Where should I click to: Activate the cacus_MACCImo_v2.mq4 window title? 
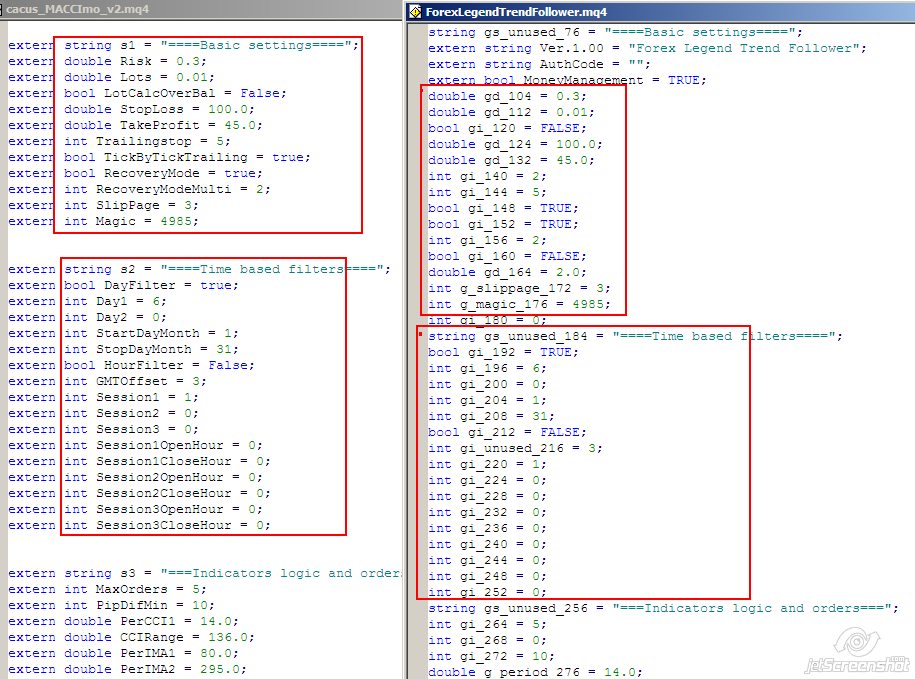point(78,9)
